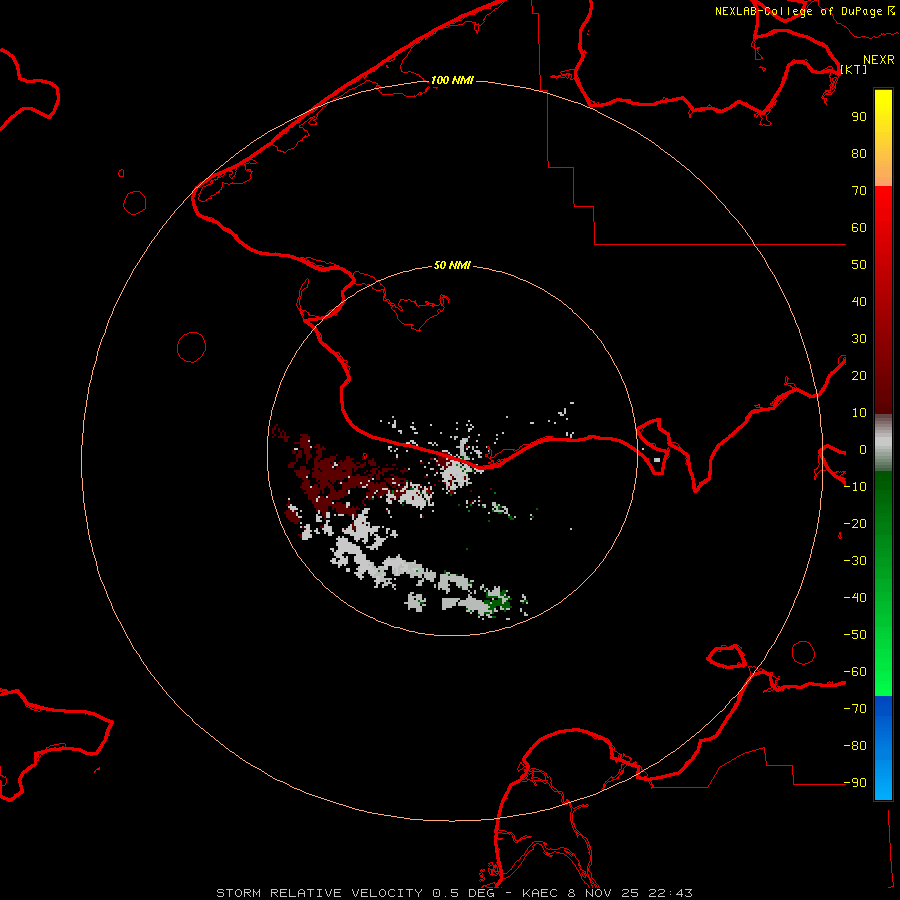This screenshot has width=900, height=900.
Task: Click the "70" value on the velocity scale
Action: [859, 191]
